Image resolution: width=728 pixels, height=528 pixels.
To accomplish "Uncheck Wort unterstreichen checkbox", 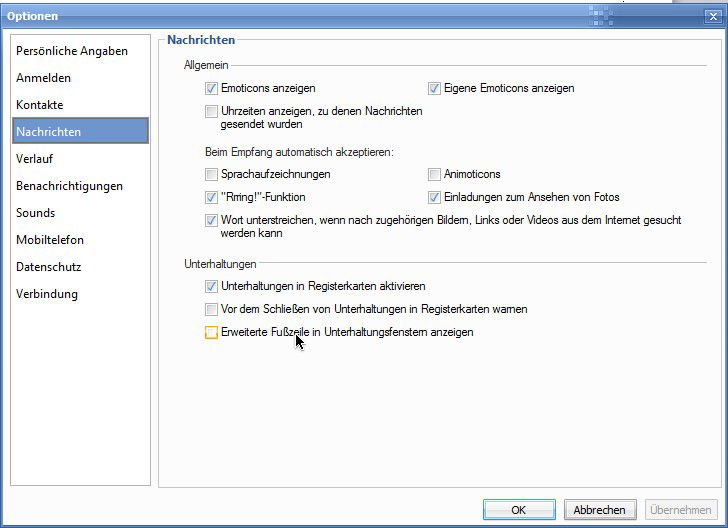I will tap(211, 220).
